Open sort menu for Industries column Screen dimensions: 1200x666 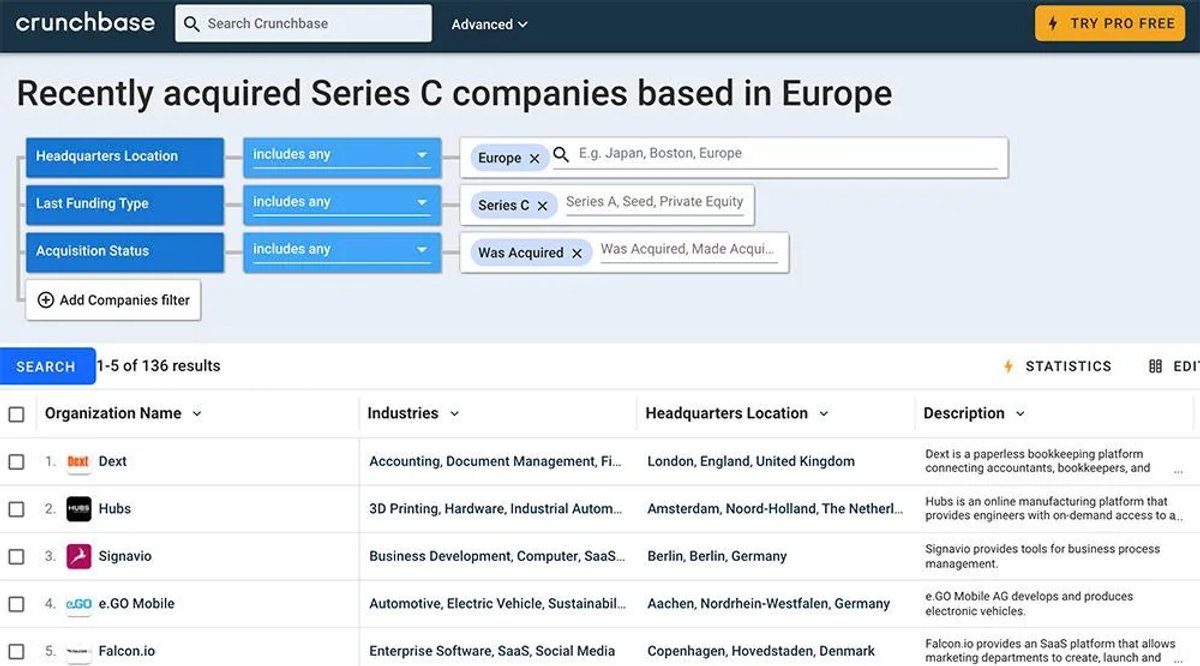click(x=454, y=414)
